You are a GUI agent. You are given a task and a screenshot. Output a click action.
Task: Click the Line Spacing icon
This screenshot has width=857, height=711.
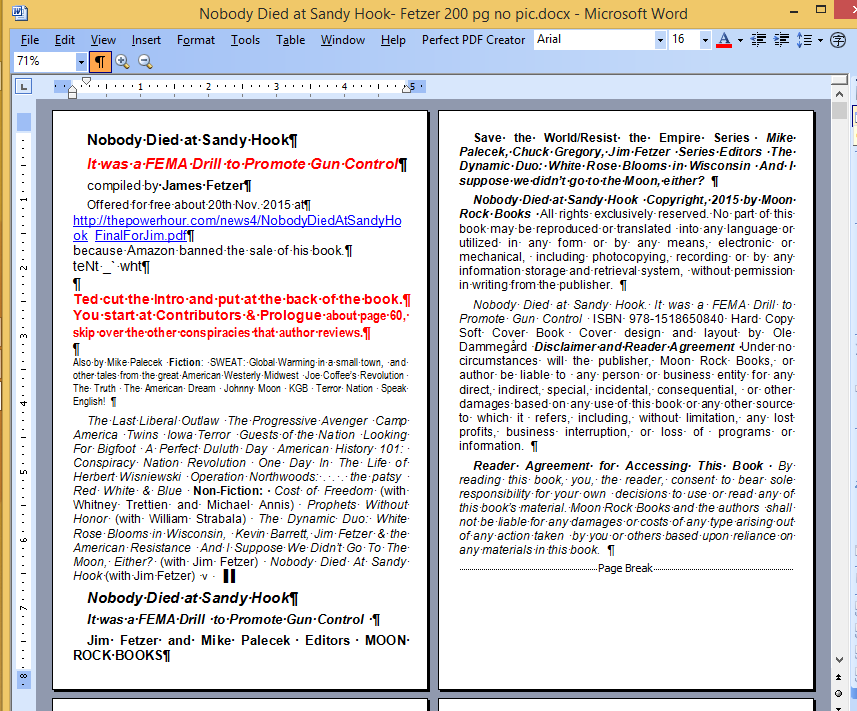[x=805, y=40]
